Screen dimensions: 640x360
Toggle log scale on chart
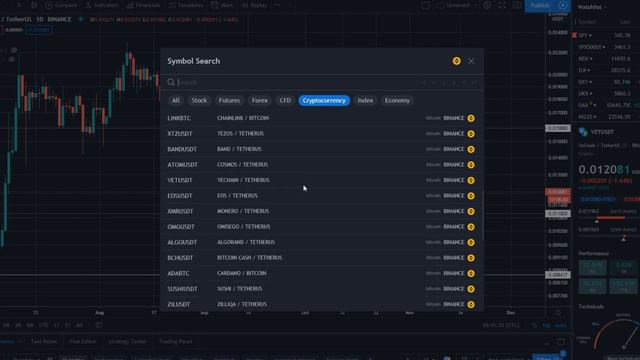pyautogui.click(x=546, y=325)
